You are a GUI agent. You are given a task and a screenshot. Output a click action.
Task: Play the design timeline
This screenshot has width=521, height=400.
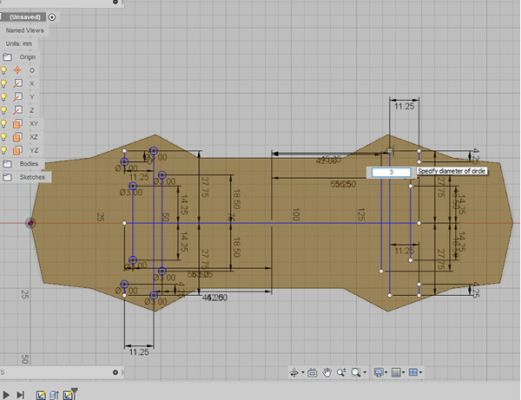click(6, 395)
